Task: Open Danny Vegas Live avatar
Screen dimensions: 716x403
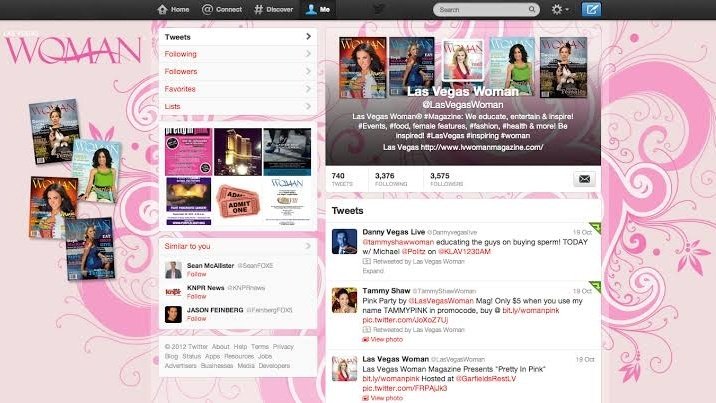Action: [344, 241]
